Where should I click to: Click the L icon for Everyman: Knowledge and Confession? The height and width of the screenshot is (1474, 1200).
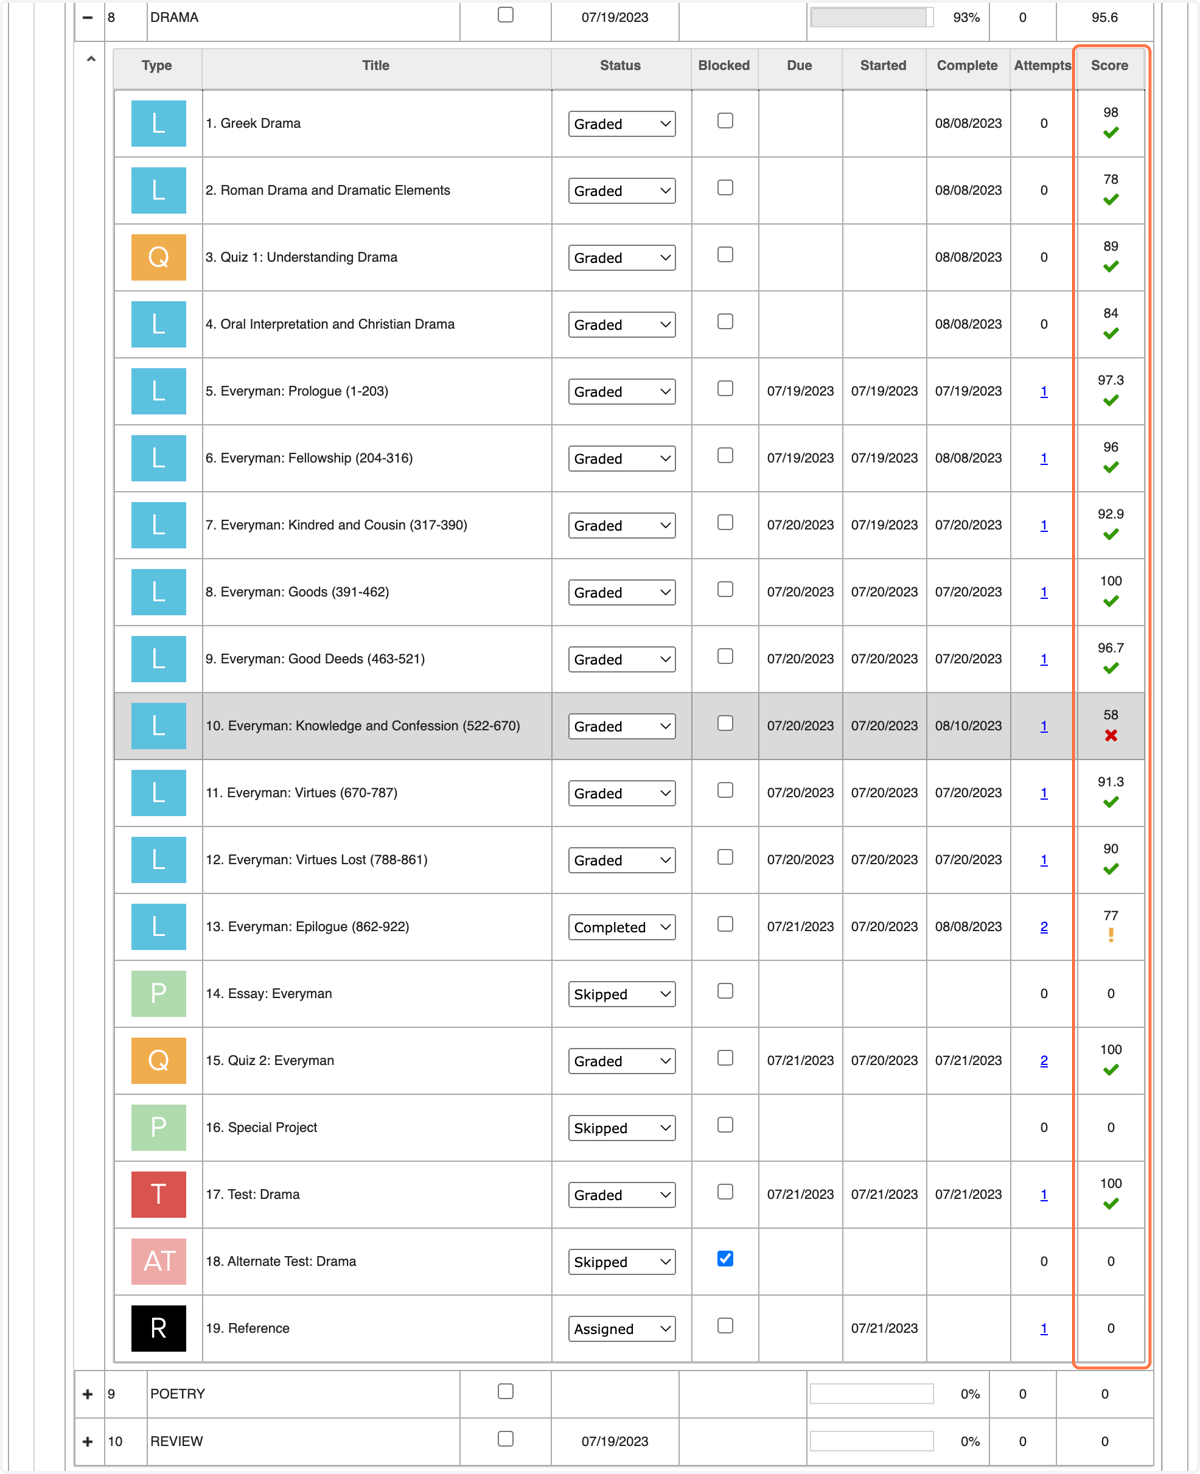(x=158, y=727)
